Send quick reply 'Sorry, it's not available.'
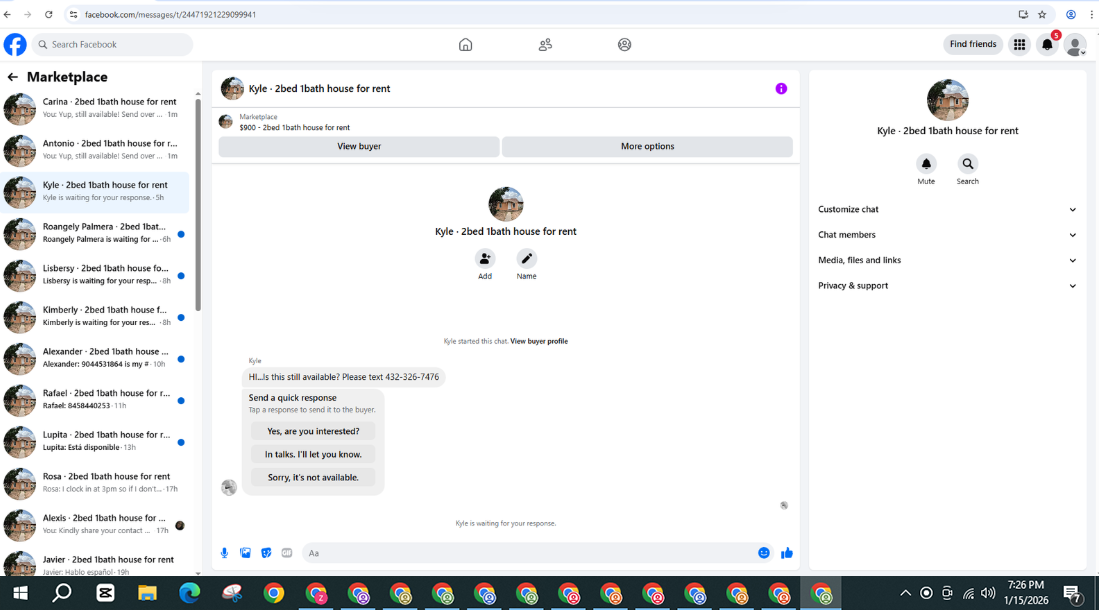Viewport: 1099px width, 610px height. point(313,477)
